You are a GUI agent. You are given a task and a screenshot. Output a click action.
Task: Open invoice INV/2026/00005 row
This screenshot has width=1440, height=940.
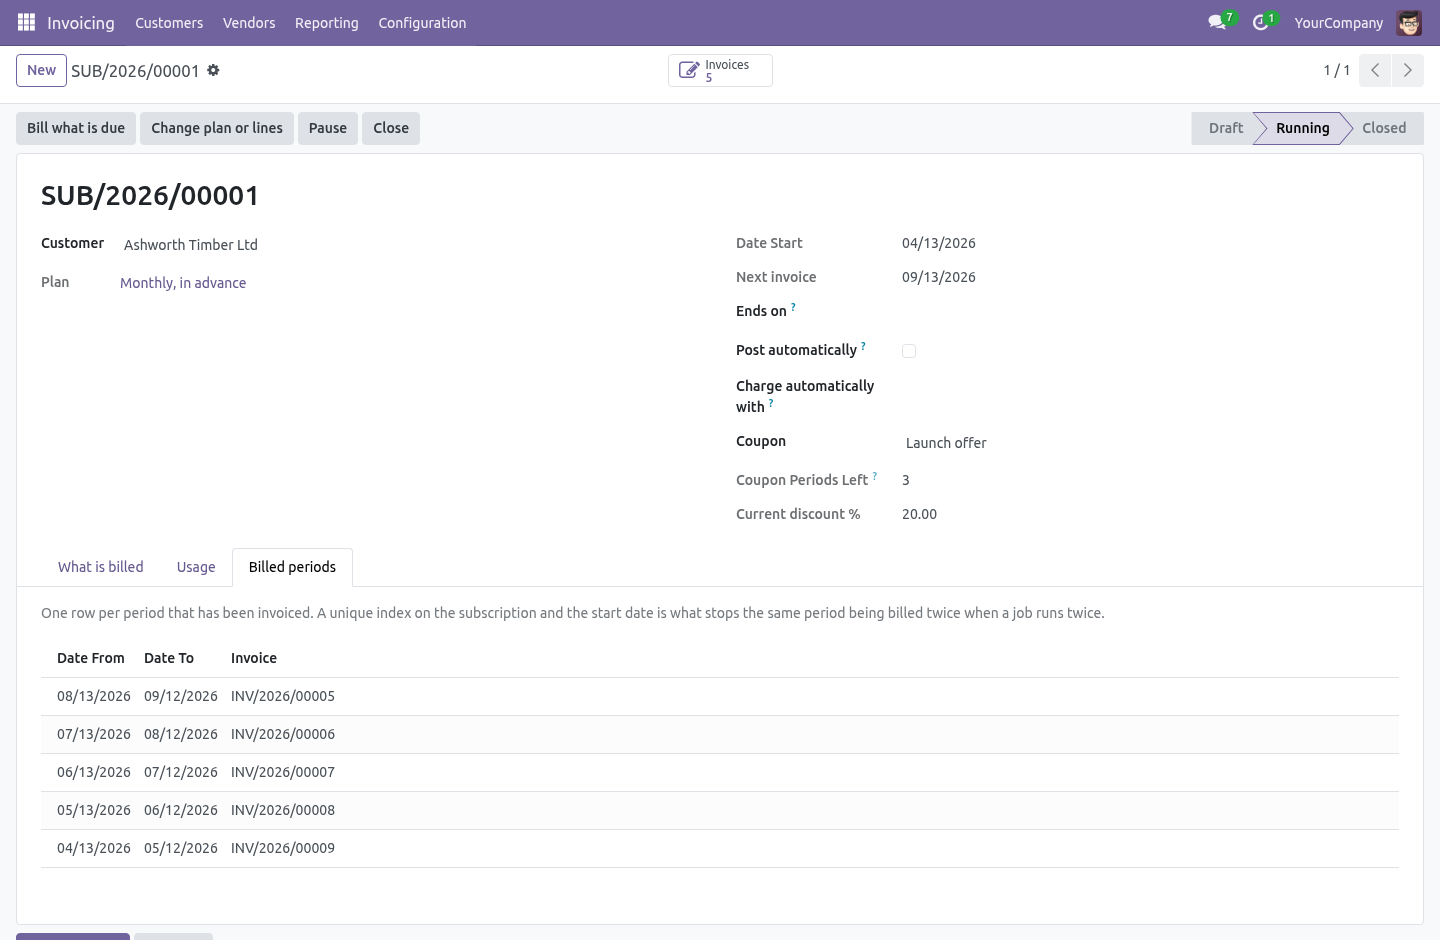[720, 696]
